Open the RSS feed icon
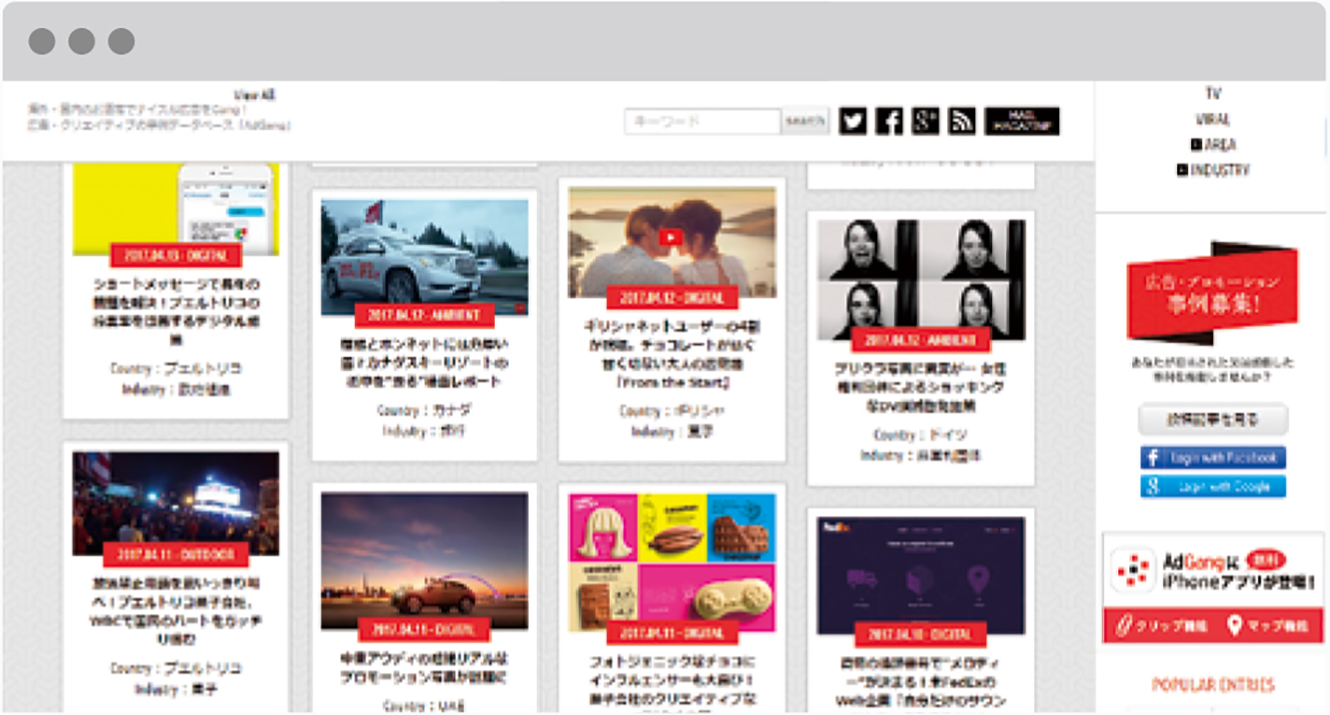This screenshot has width=1330, height=715. (x=962, y=121)
